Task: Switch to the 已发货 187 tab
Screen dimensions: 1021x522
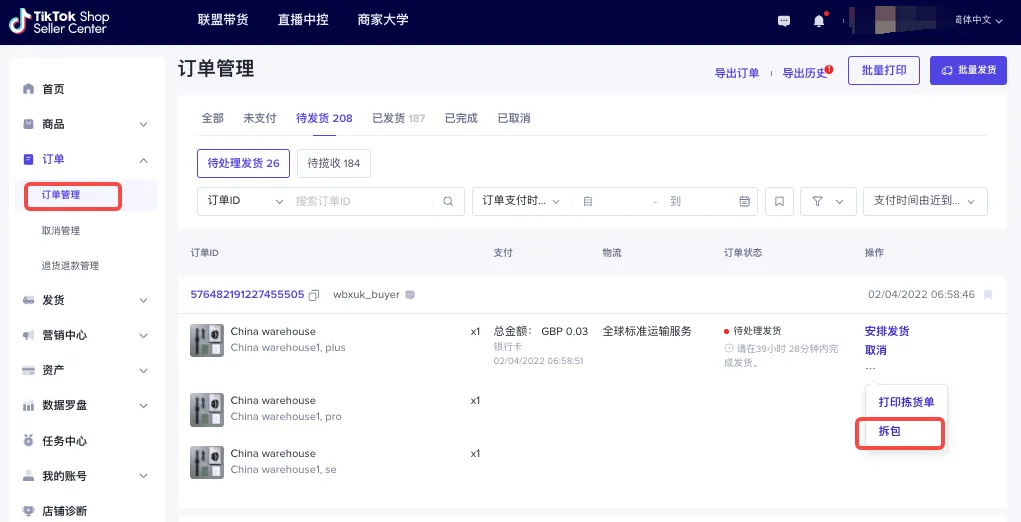Action: click(x=399, y=118)
